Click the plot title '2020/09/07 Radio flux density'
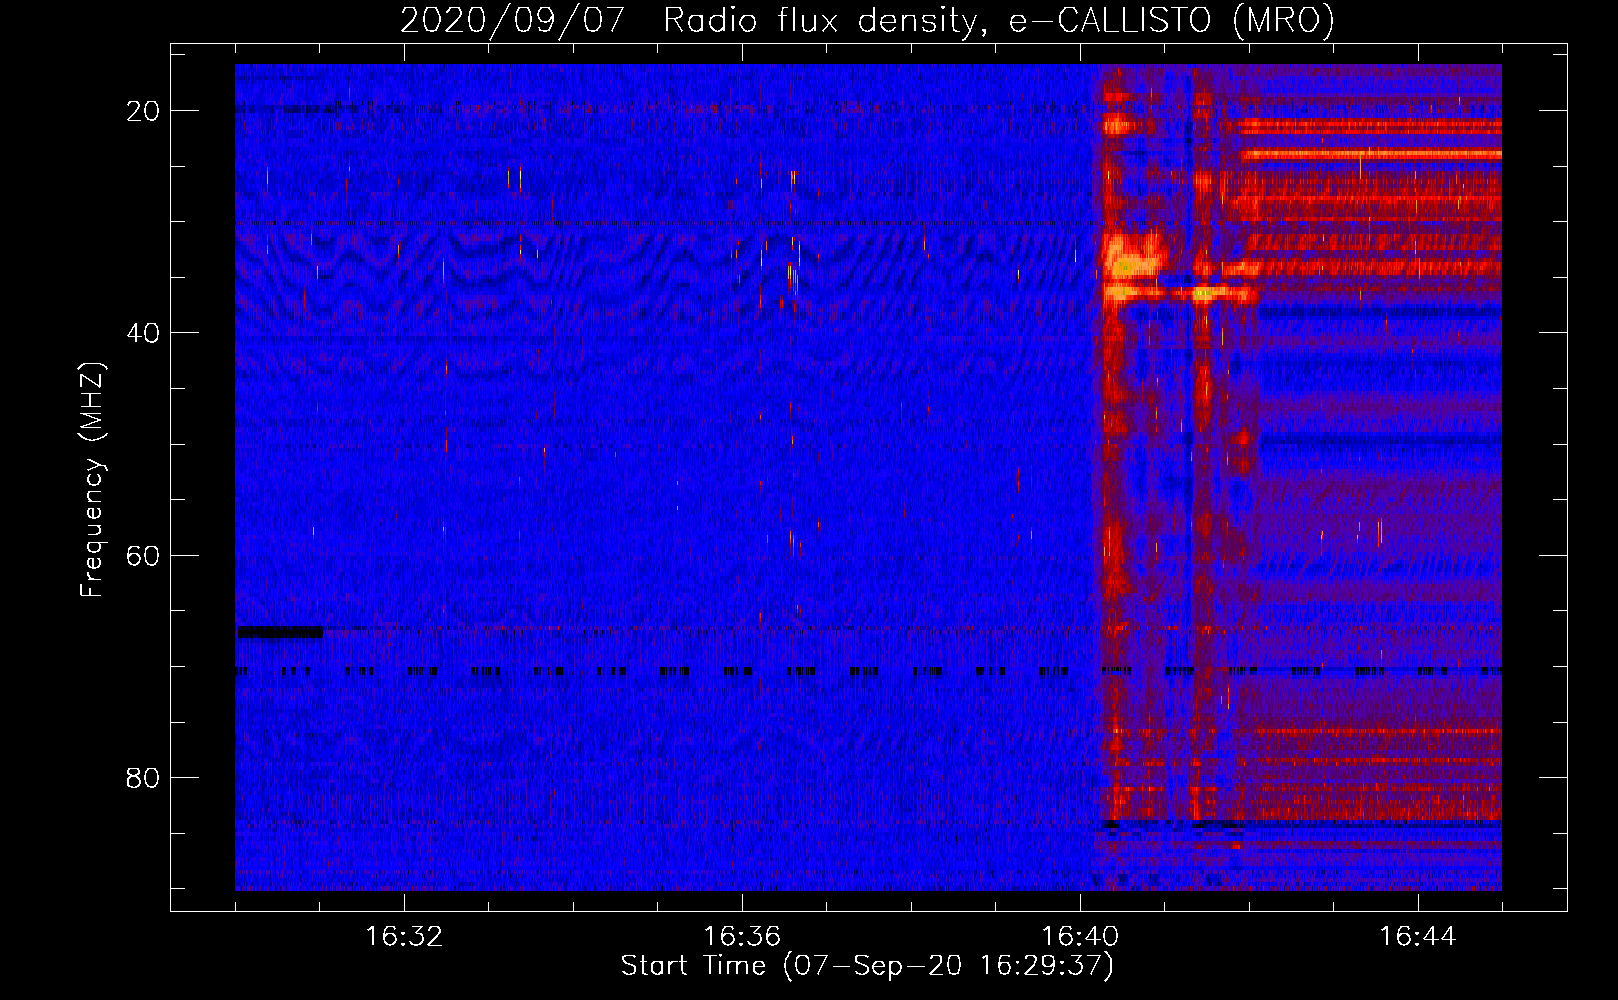Image resolution: width=1618 pixels, height=1000 pixels. click(x=867, y=20)
